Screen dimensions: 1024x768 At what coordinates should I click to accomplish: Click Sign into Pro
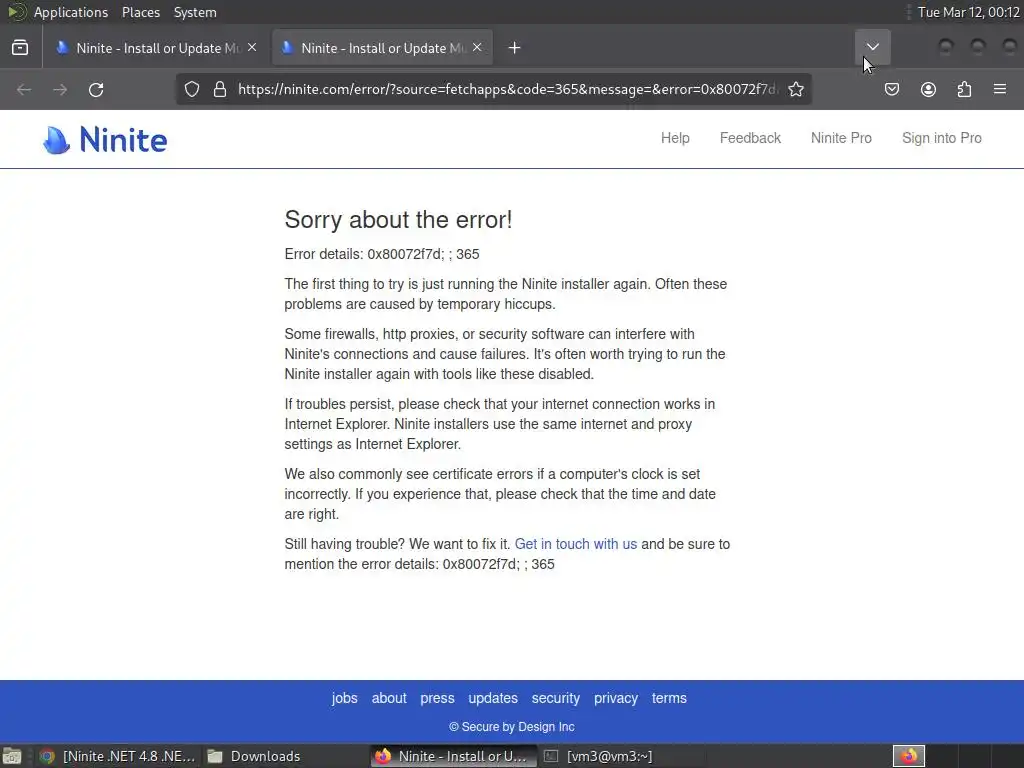(x=941, y=138)
